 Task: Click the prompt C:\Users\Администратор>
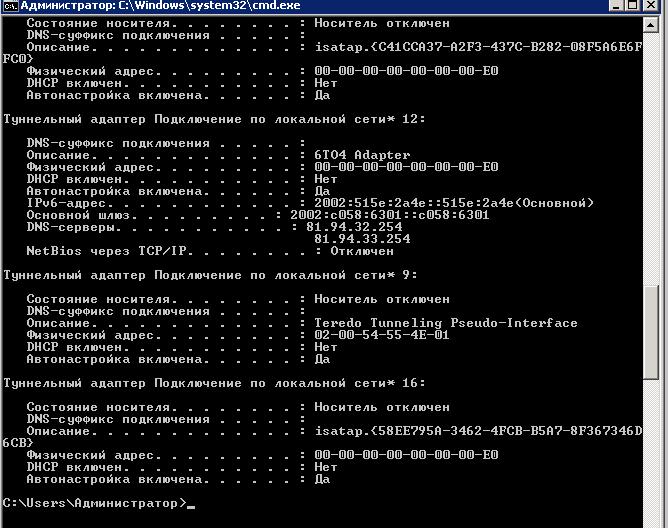click(x=95, y=503)
